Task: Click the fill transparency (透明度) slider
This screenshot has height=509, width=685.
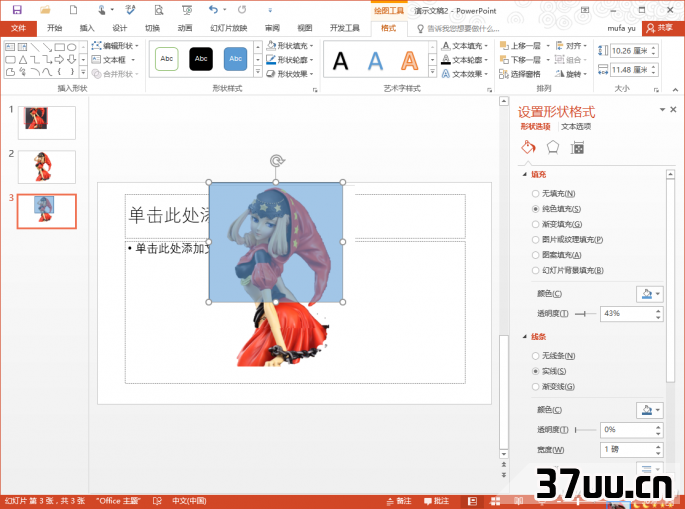Action: pos(585,314)
